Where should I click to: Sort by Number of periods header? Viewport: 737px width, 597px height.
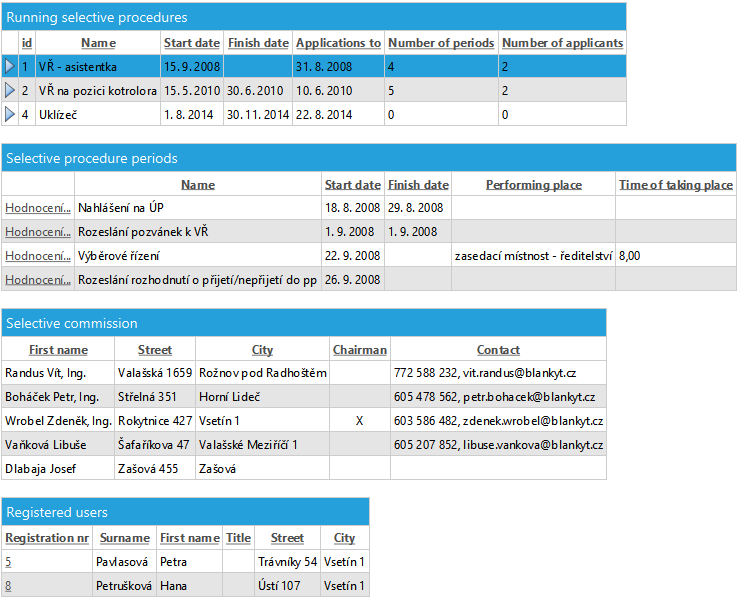point(441,43)
